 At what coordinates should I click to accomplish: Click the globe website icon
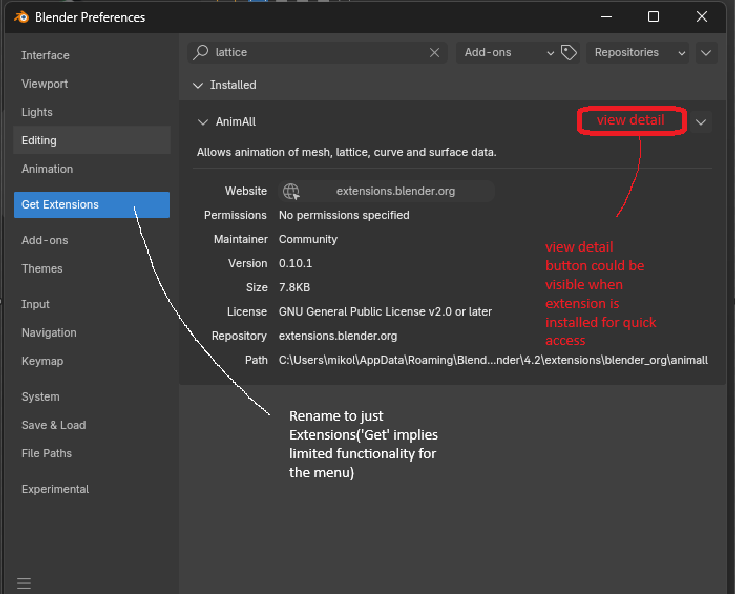[x=291, y=191]
